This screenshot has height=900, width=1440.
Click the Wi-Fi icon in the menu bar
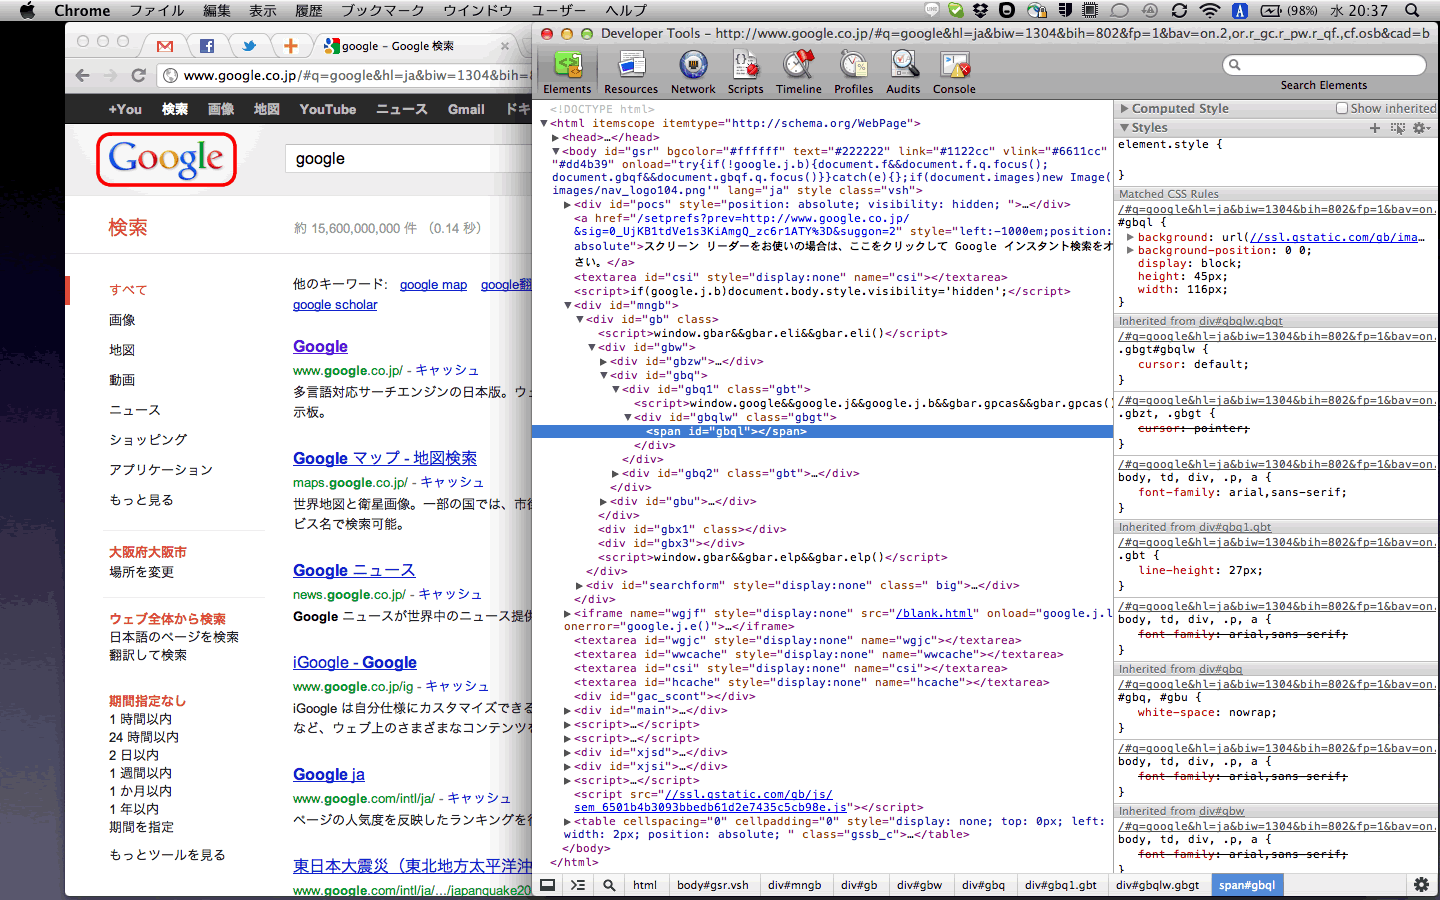pyautogui.click(x=1210, y=10)
